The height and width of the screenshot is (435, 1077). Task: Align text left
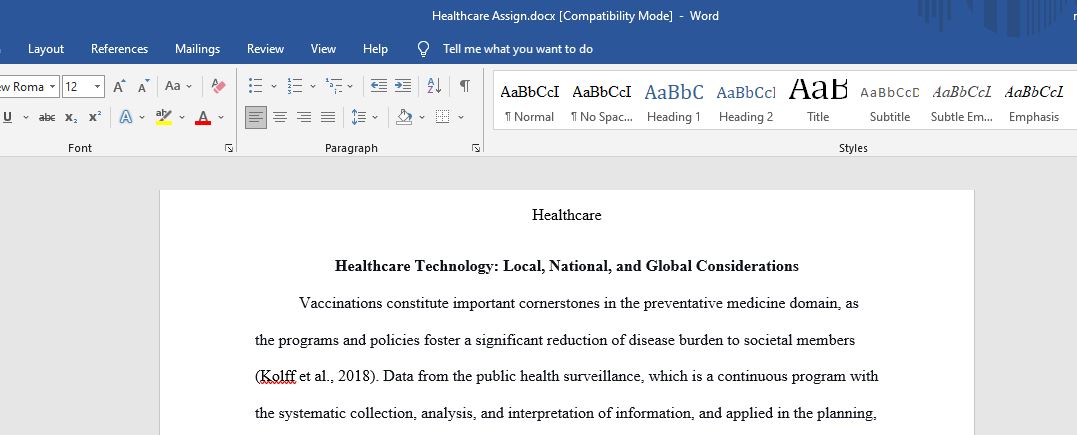pos(256,118)
